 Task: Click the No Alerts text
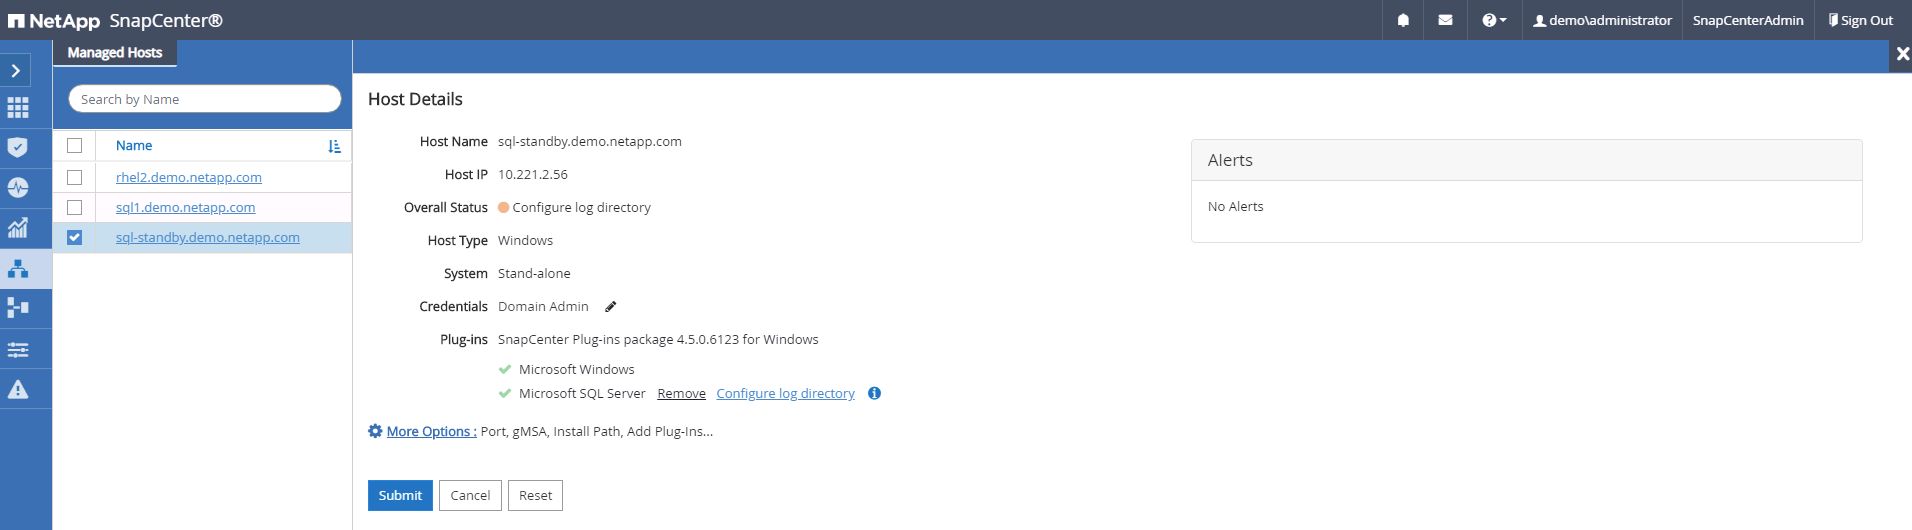click(1235, 206)
